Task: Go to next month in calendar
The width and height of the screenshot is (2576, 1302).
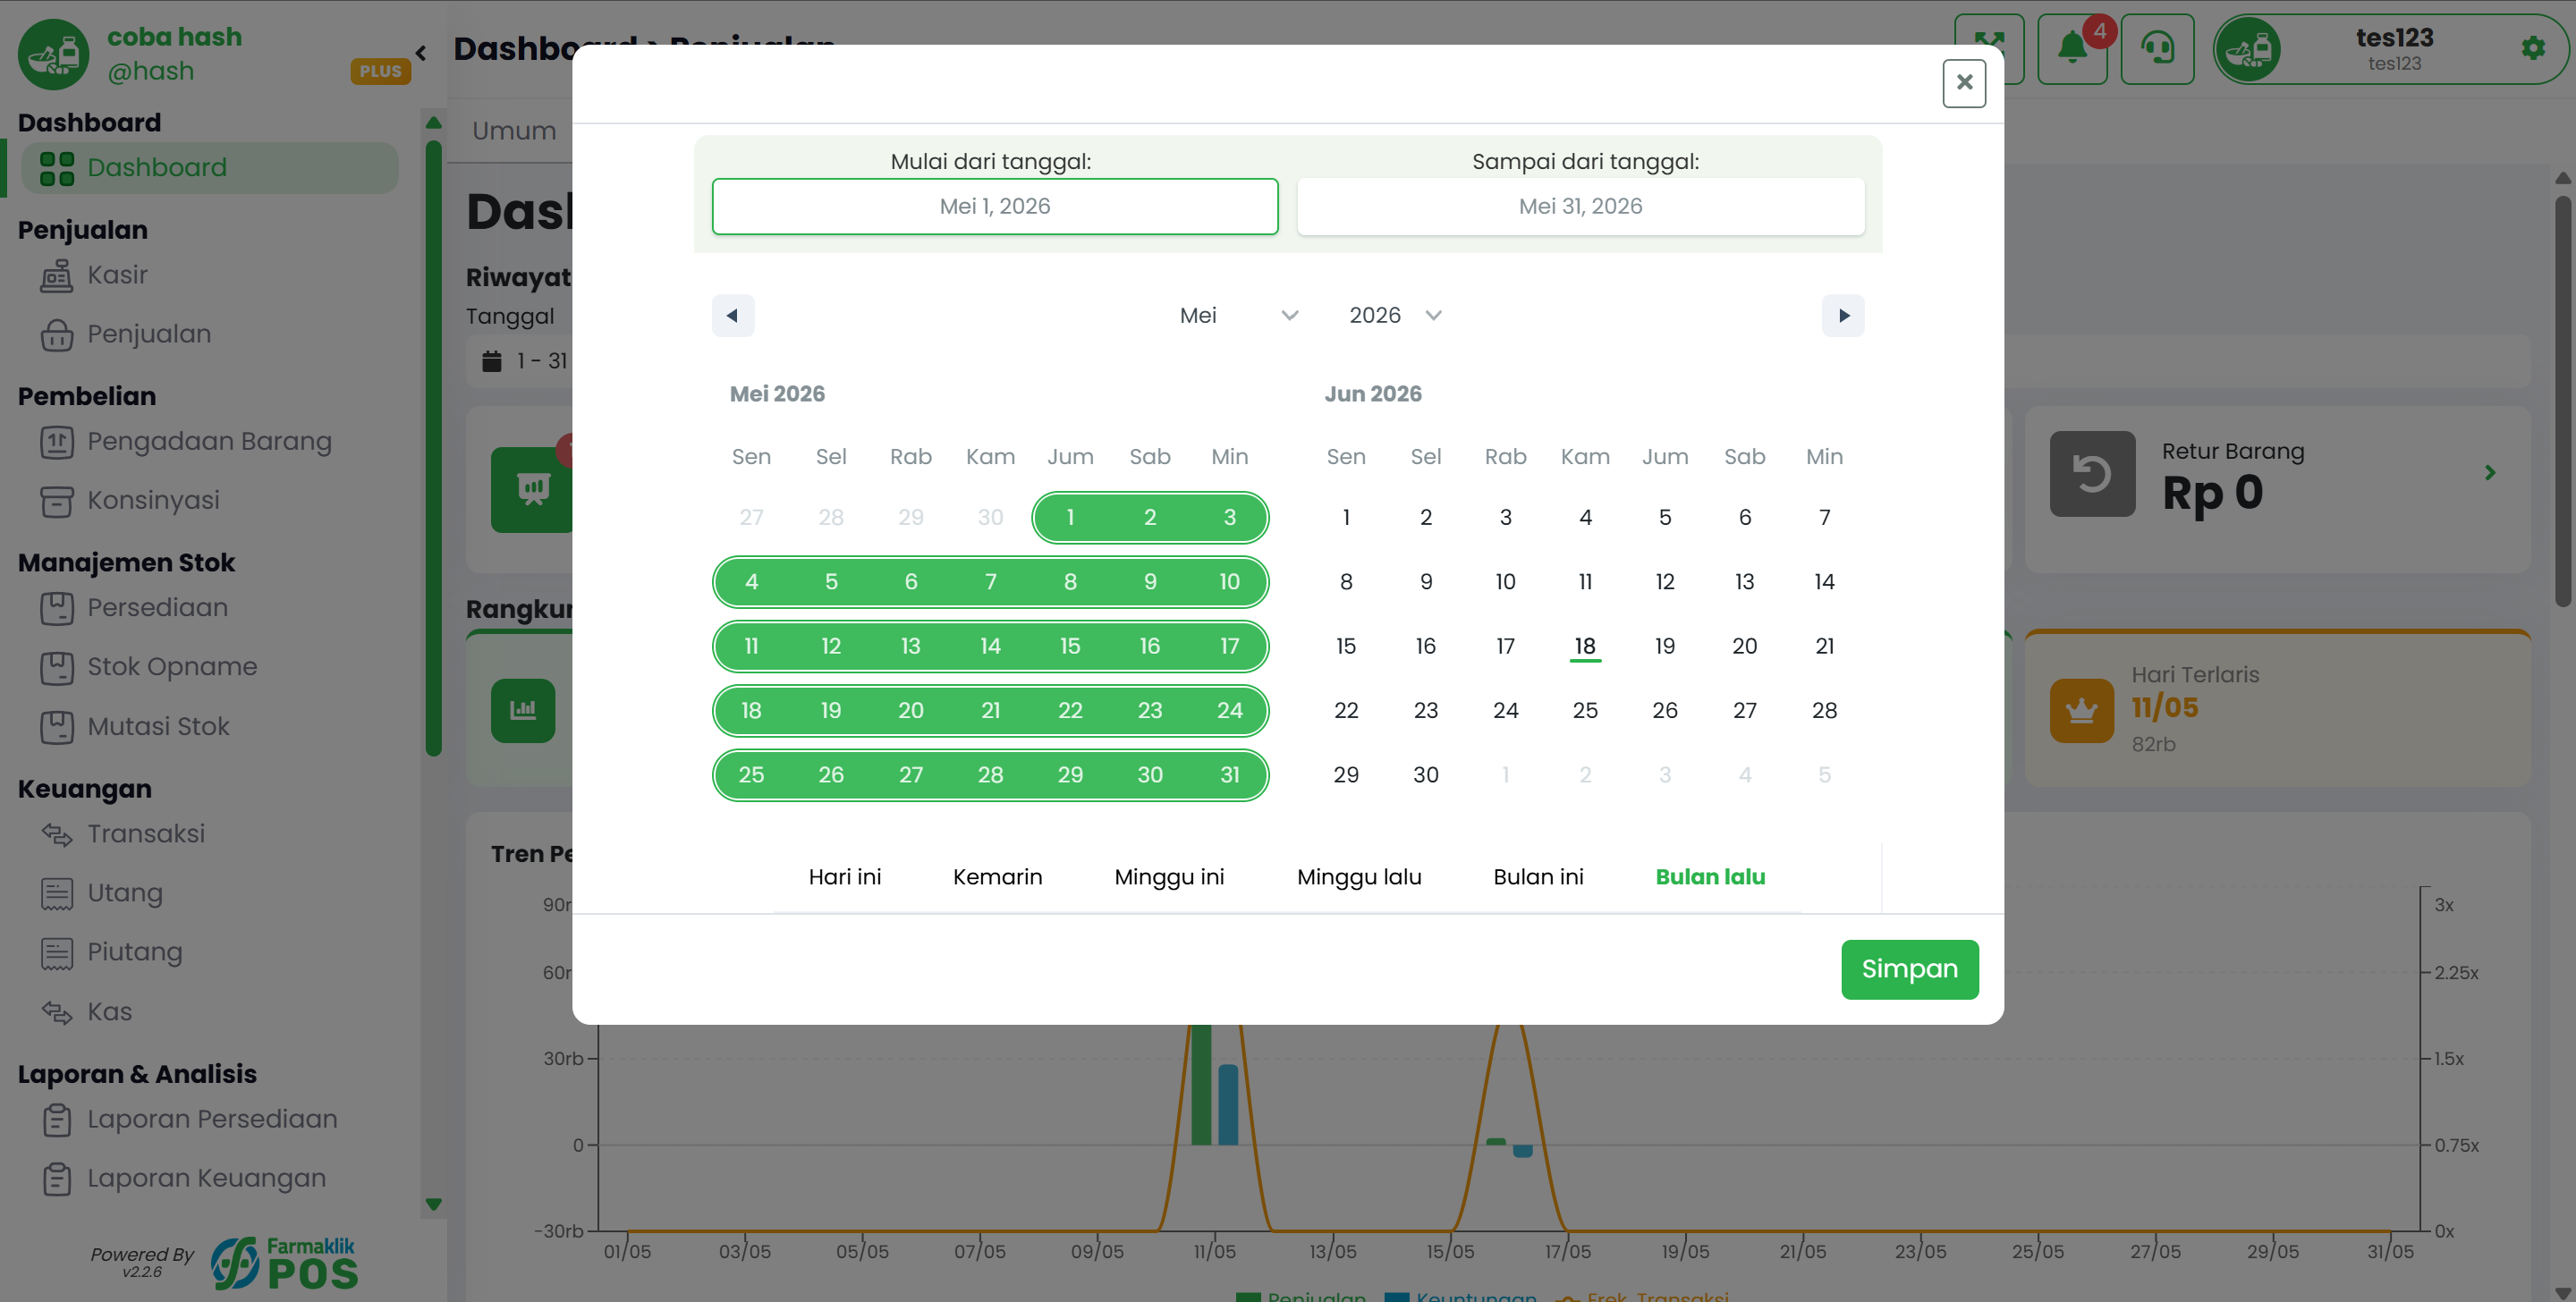Action: [x=1842, y=315]
